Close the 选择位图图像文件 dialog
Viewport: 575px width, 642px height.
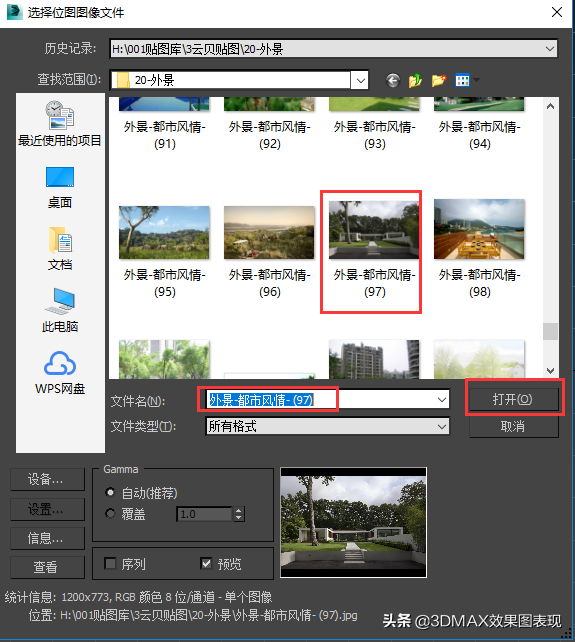pos(557,12)
